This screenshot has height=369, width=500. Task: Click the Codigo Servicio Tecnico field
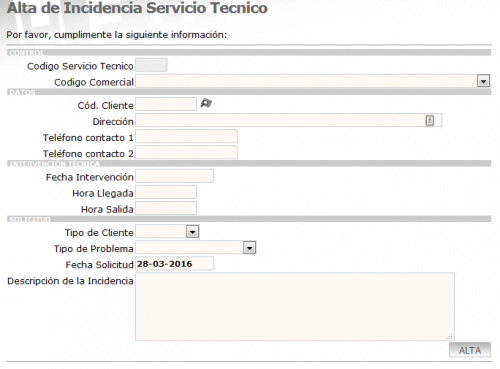[151, 65]
